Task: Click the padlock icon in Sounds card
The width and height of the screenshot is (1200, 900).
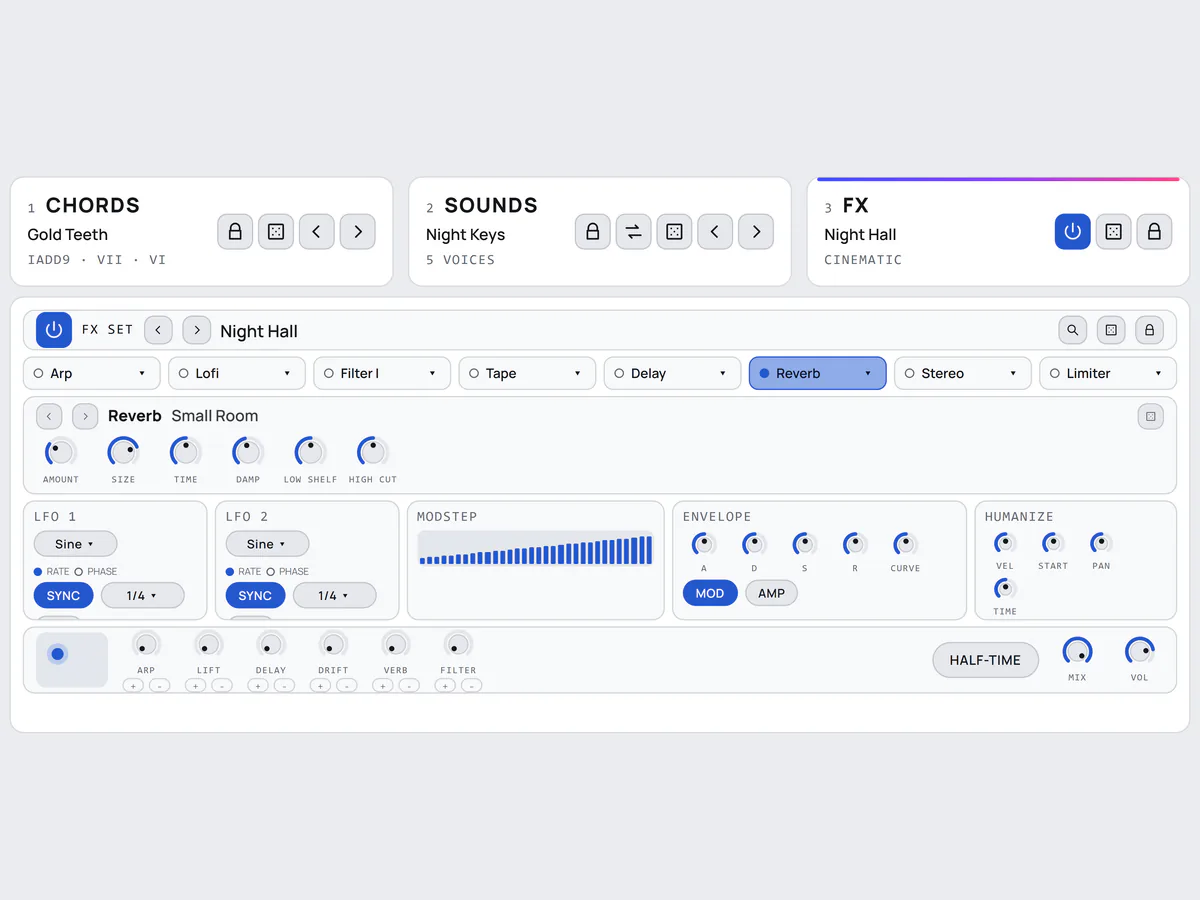Action: [x=592, y=232]
